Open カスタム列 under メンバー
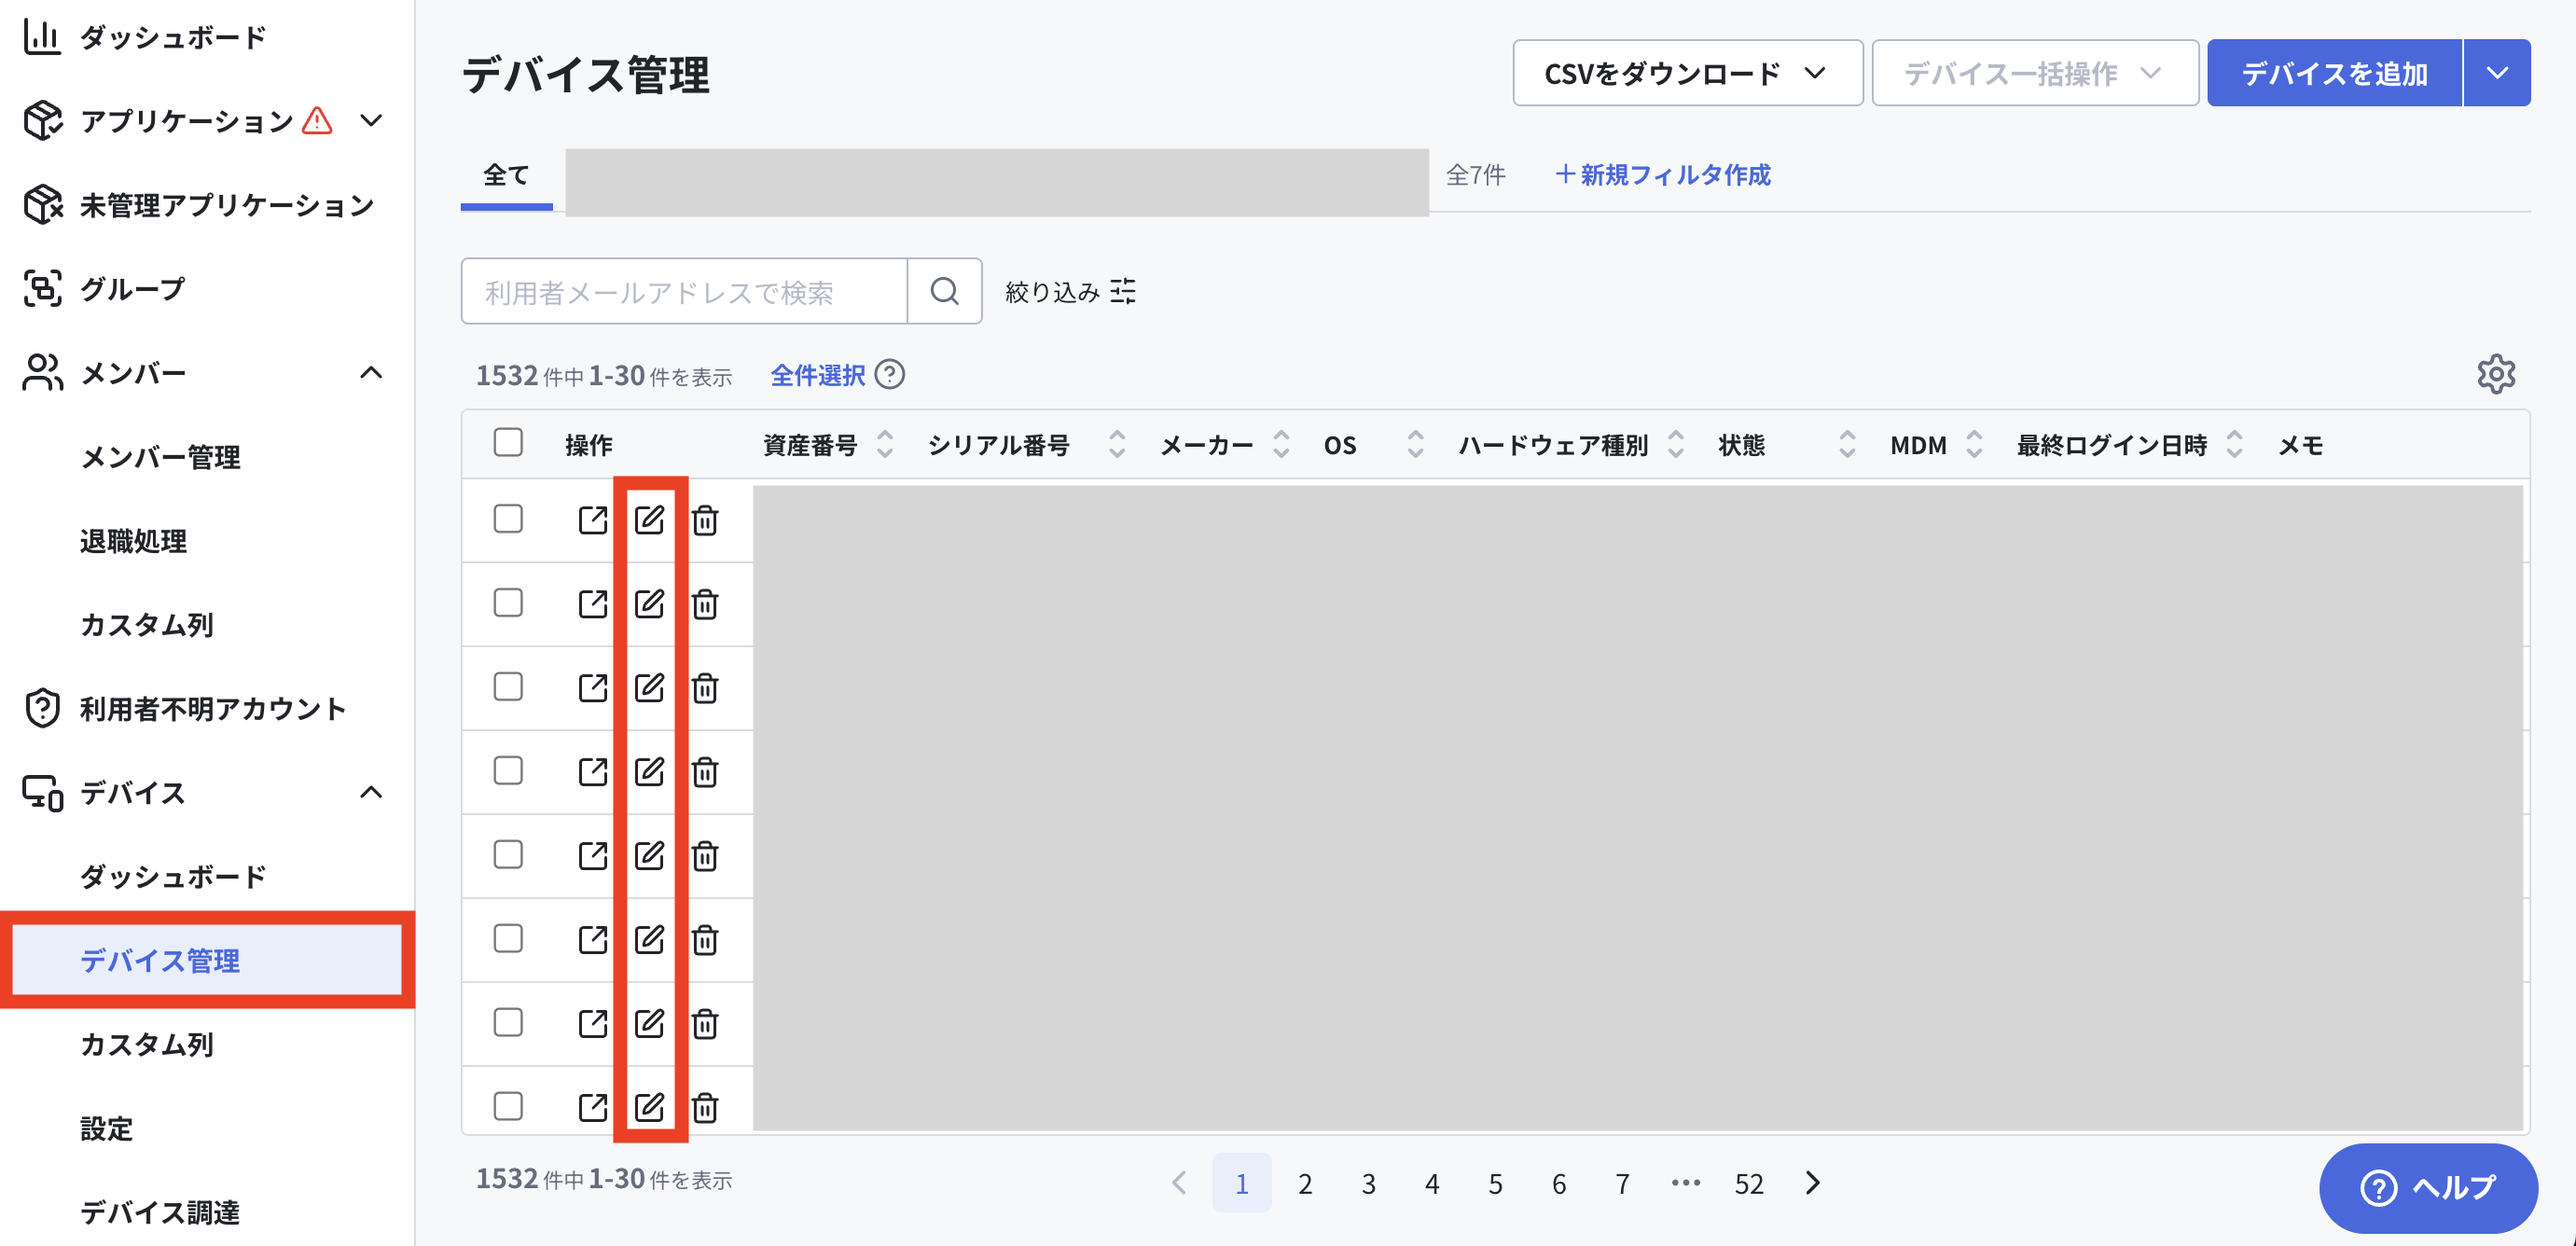 (x=147, y=625)
